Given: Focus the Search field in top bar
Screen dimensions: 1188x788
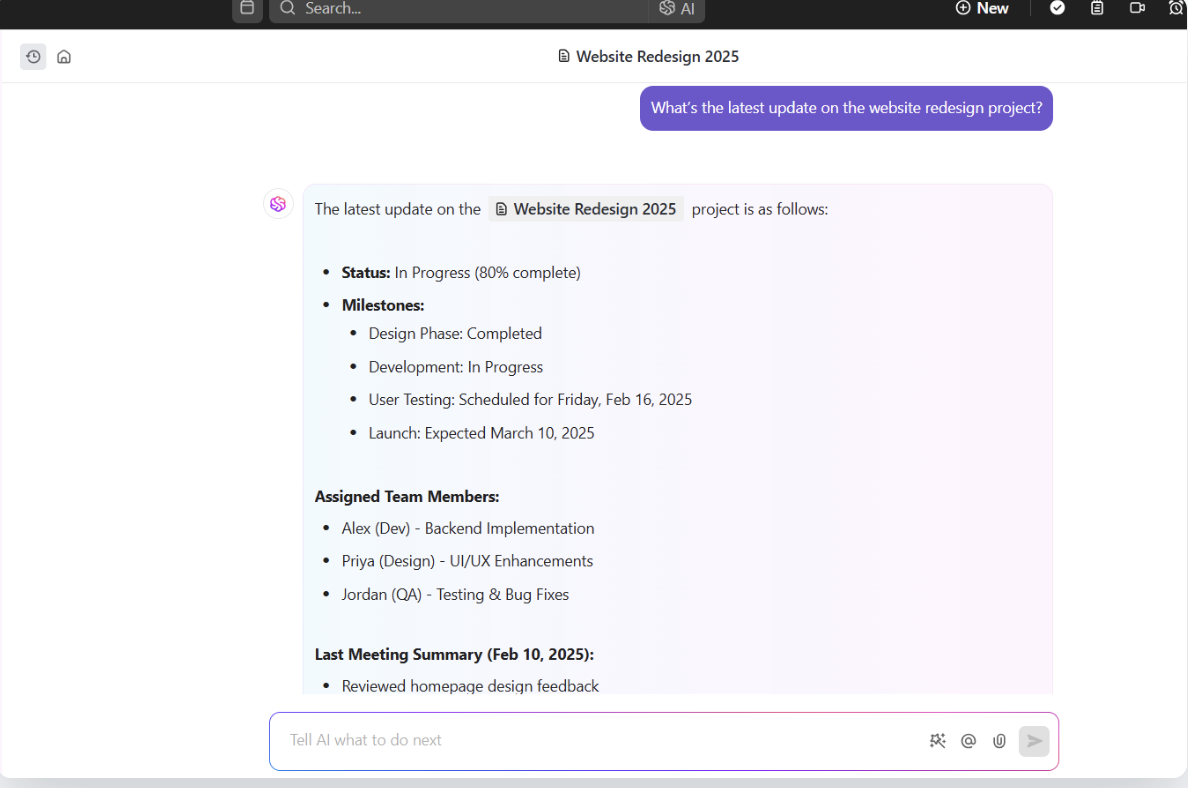Looking at the screenshot, I should pyautogui.click(x=458, y=8).
